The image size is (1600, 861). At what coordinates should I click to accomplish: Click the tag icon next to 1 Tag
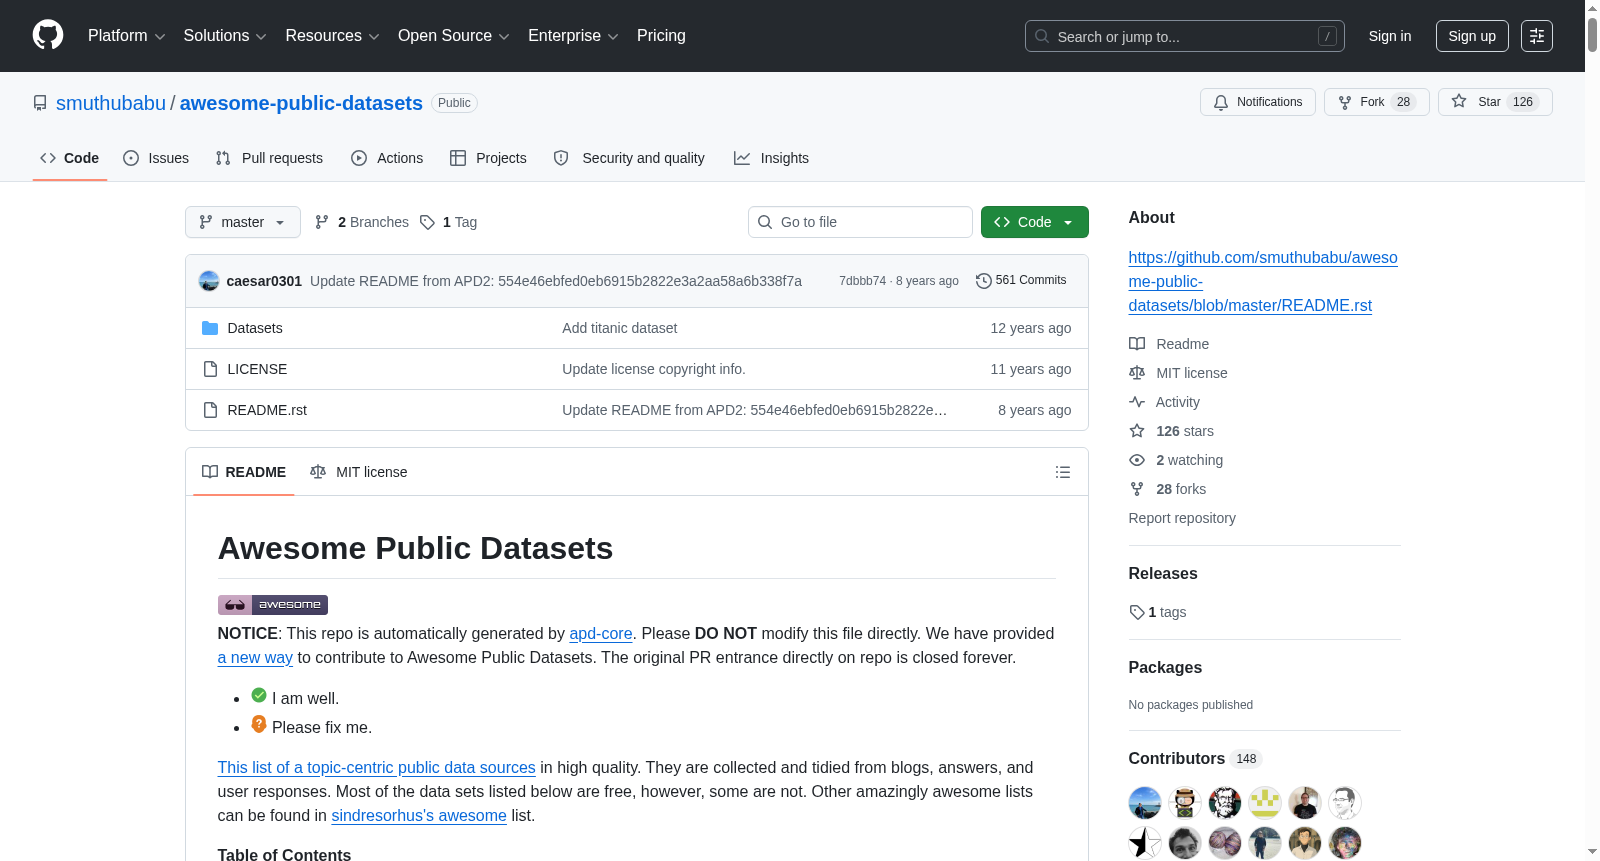(x=427, y=222)
